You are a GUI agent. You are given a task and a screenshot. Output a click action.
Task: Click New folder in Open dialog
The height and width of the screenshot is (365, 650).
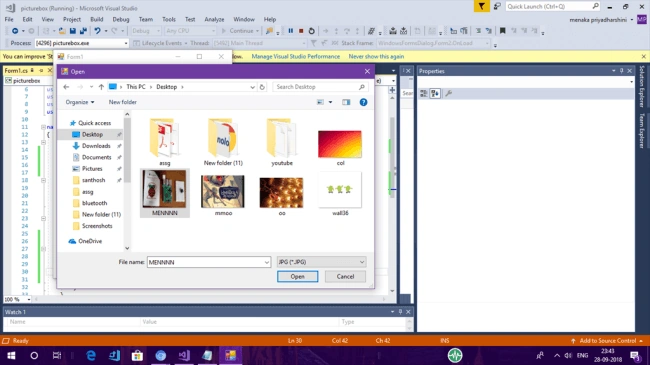(122, 102)
